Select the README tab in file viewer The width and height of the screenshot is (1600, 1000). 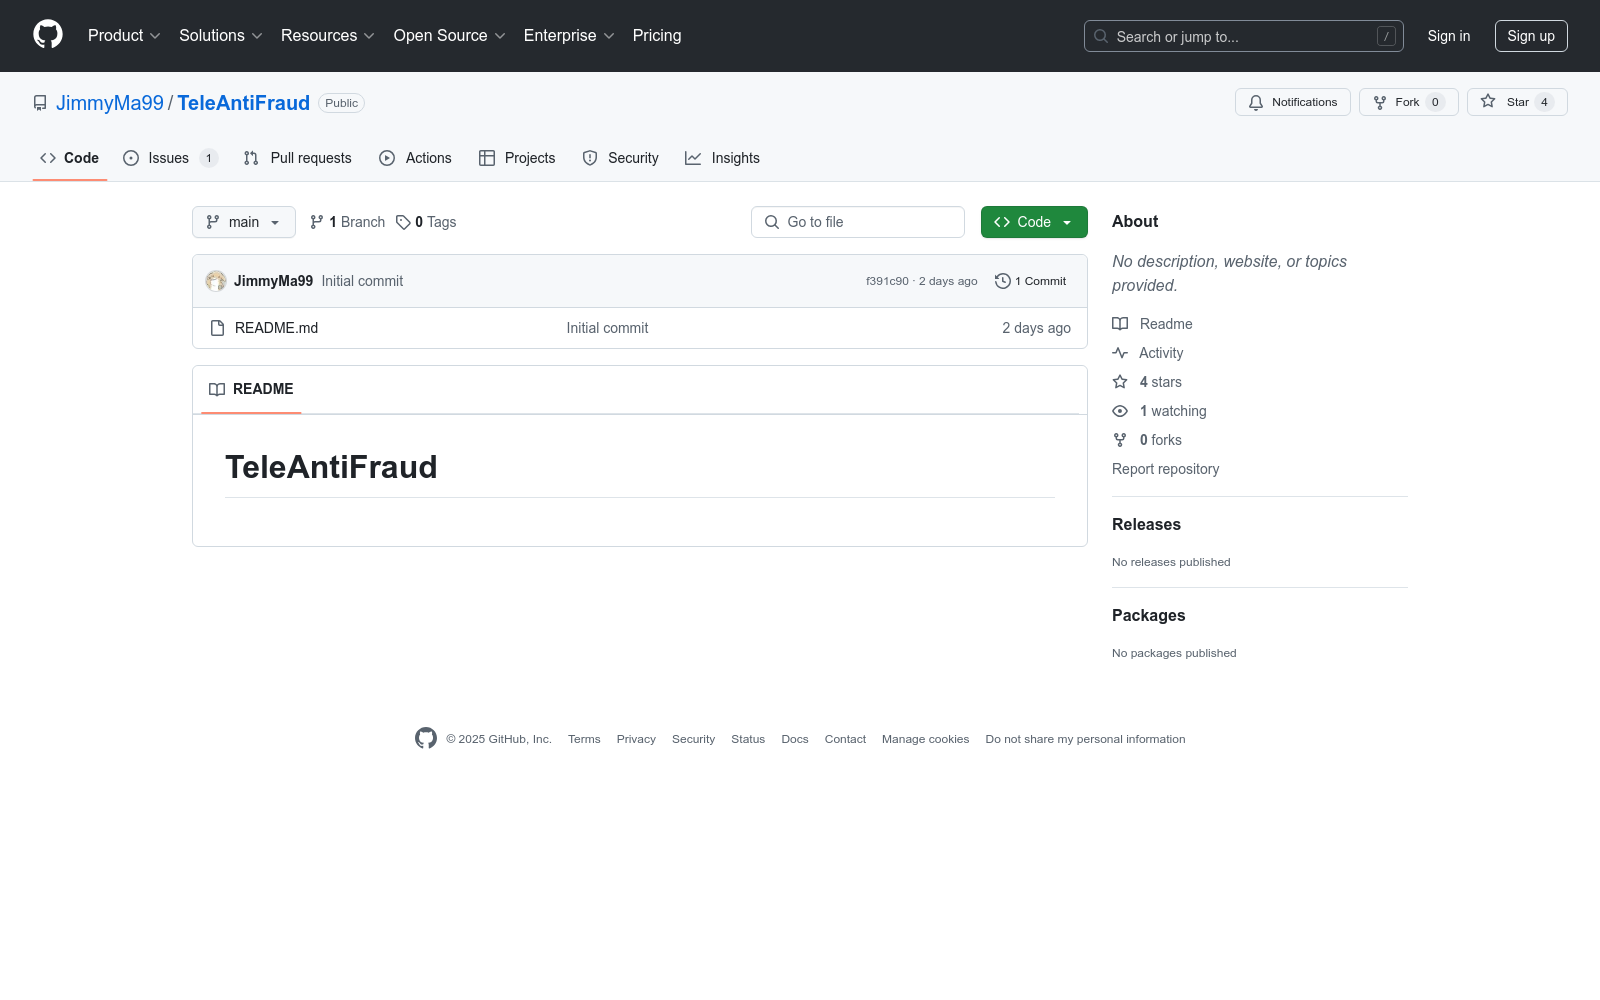tap(251, 389)
